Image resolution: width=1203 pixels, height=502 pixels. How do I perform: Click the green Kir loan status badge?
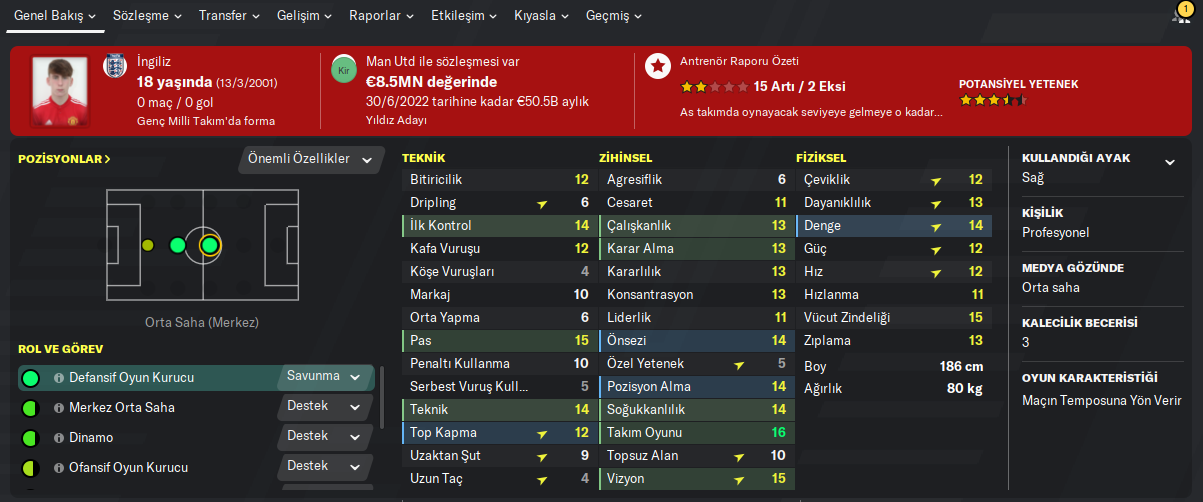(344, 67)
